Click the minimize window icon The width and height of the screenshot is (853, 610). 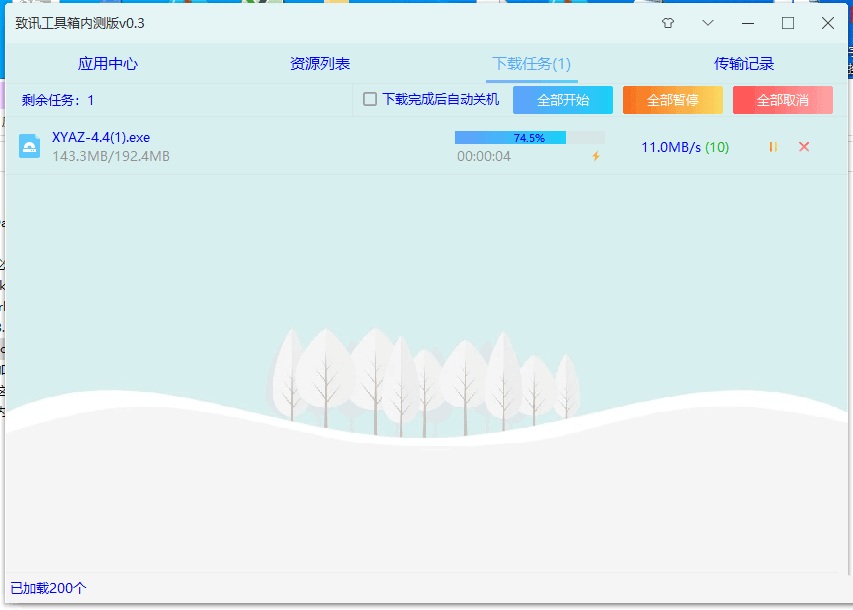pyautogui.click(x=746, y=22)
